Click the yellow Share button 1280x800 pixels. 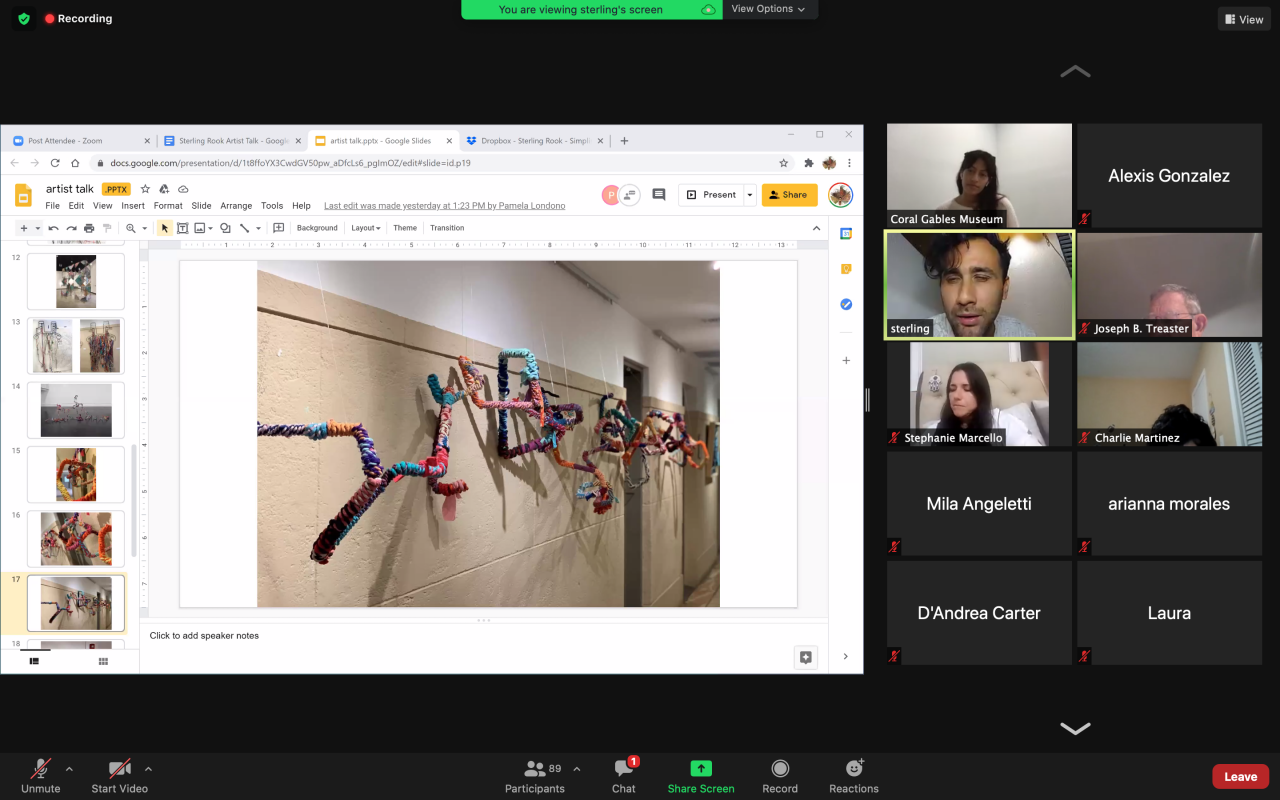click(x=789, y=195)
